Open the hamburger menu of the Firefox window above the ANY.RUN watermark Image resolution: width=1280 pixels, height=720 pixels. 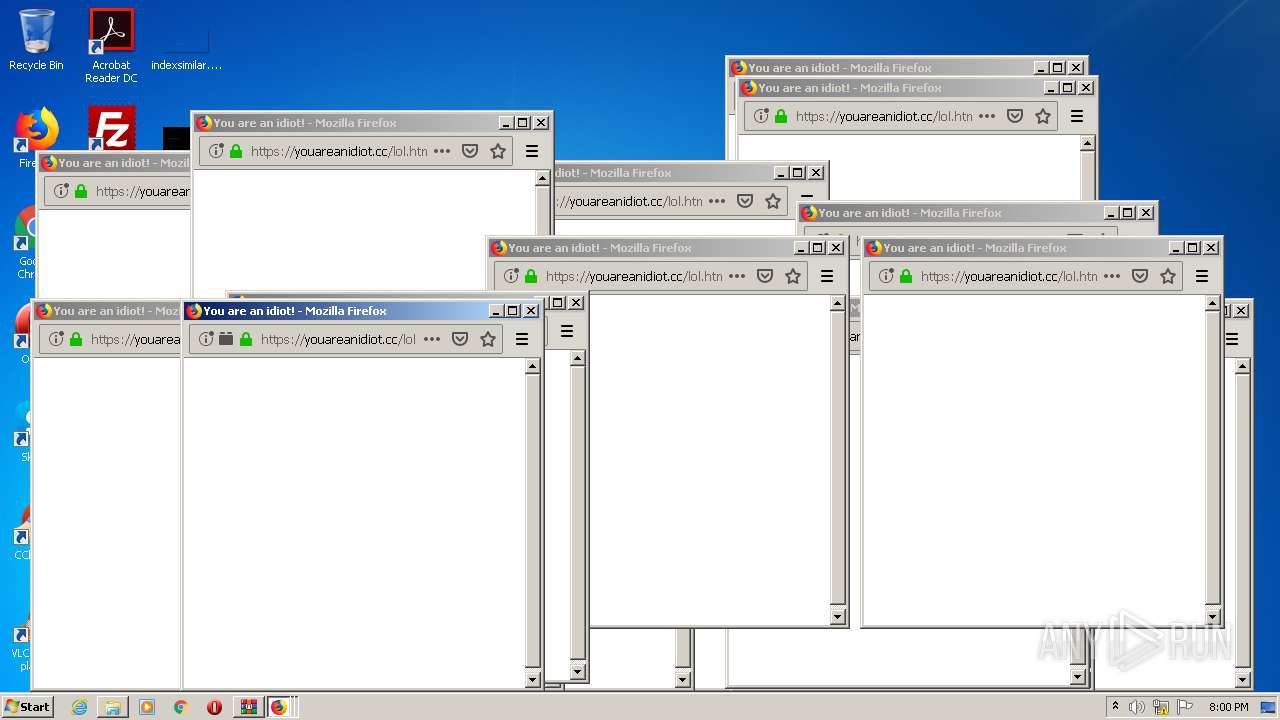click(x=1202, y=276)
